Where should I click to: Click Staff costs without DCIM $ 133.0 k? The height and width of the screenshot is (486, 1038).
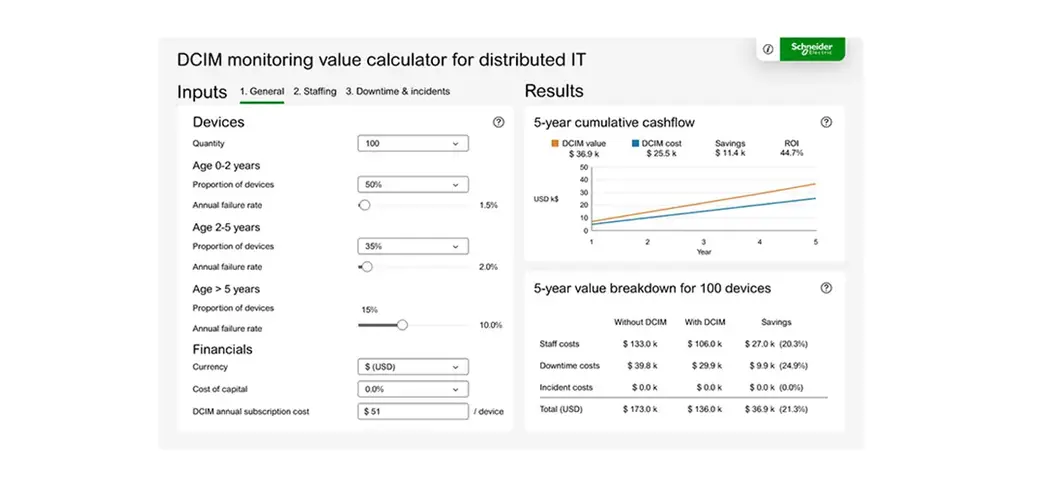pos(640,344)
